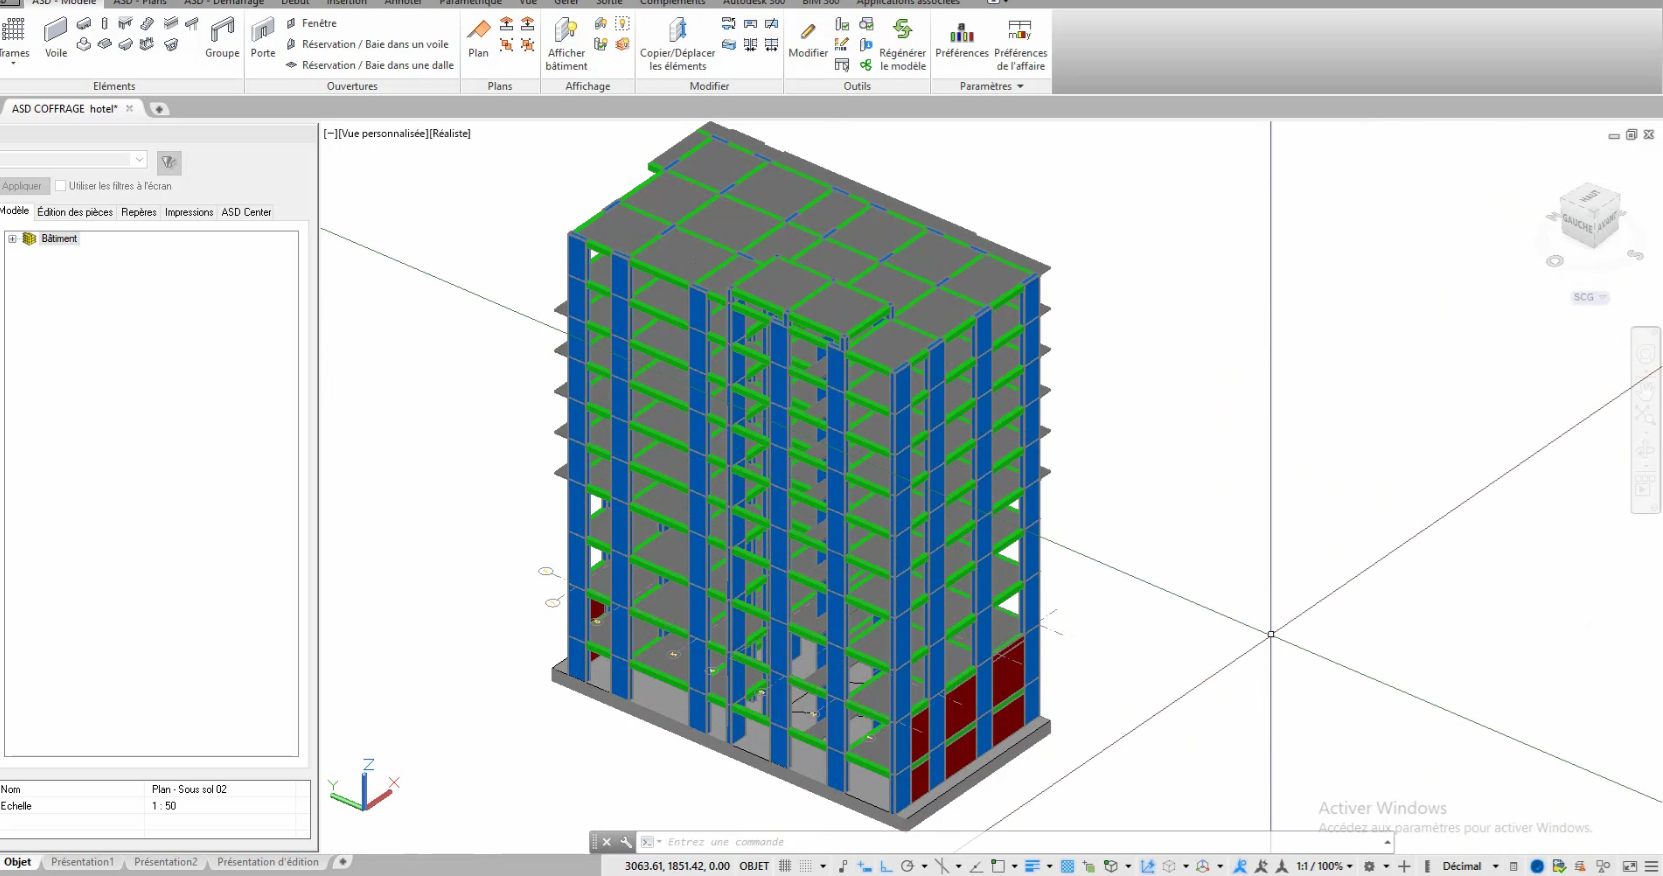Add a new document tab
The height and width of the screenshot is (876, 1663).
[x=159, y=109]
